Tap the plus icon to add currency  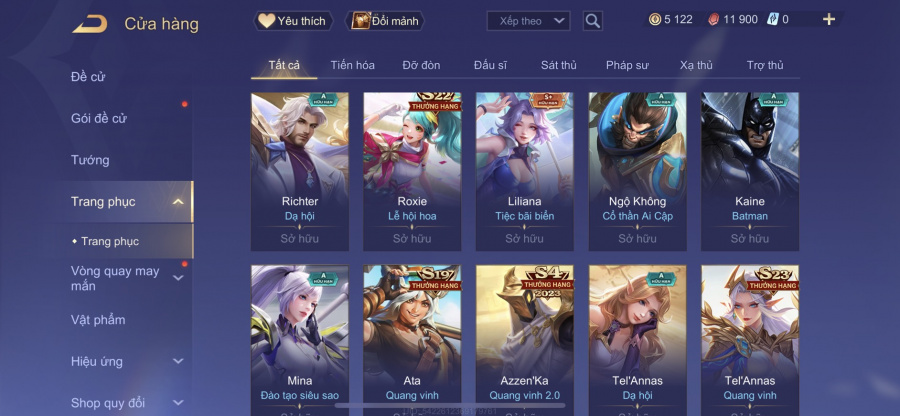[x=828, y=20]
